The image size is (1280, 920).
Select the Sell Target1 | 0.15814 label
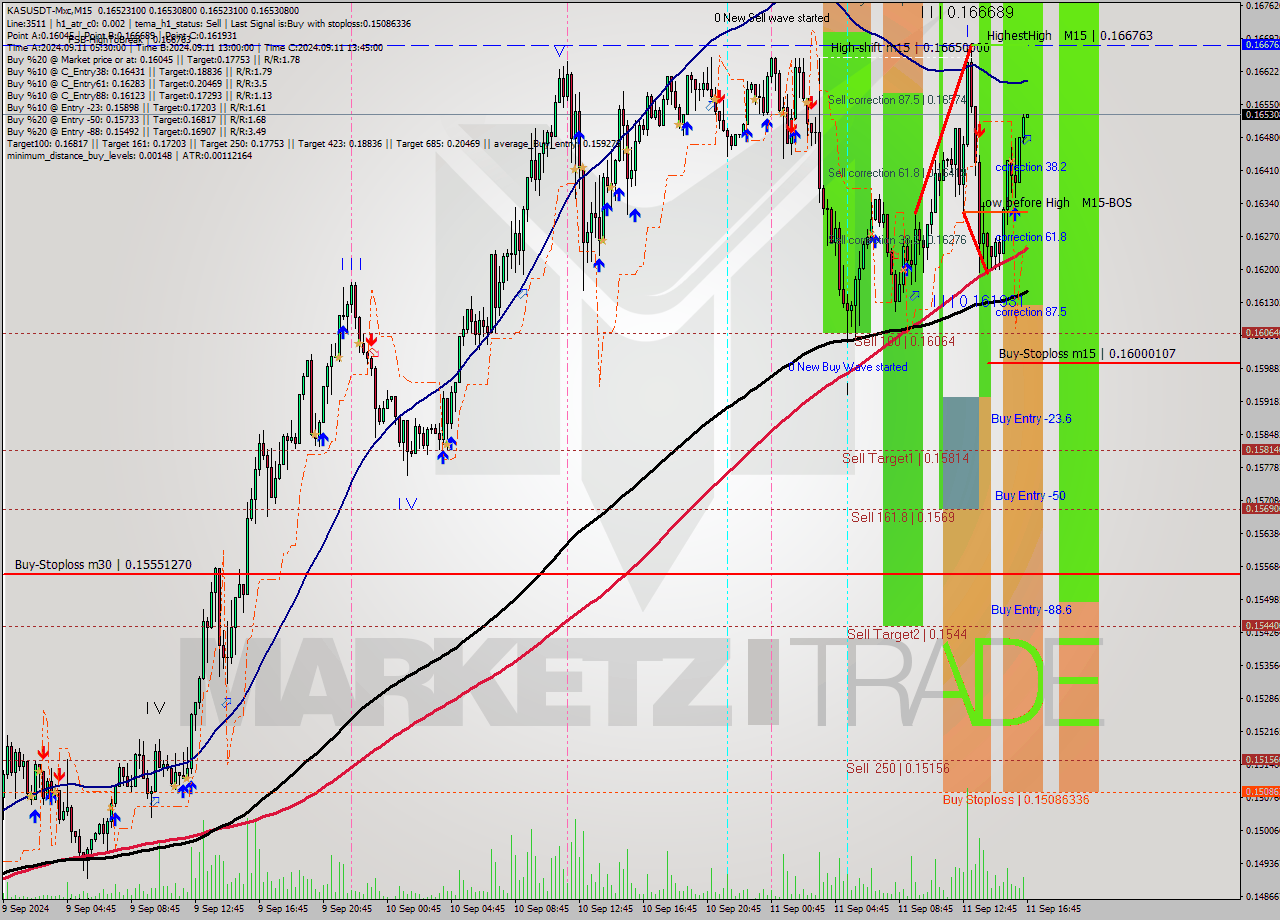pyautogui.click(x=905, y=458)
